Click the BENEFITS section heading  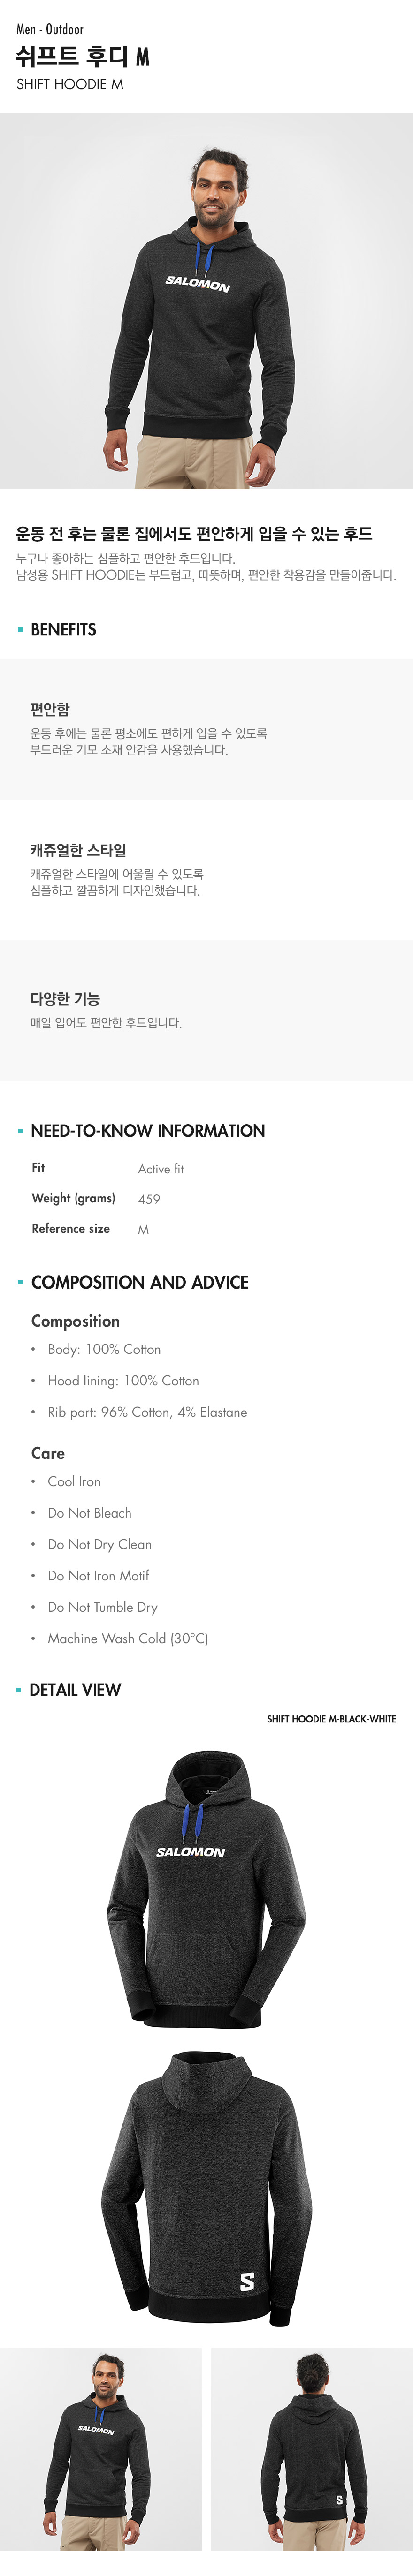click(x=63, y=629)
